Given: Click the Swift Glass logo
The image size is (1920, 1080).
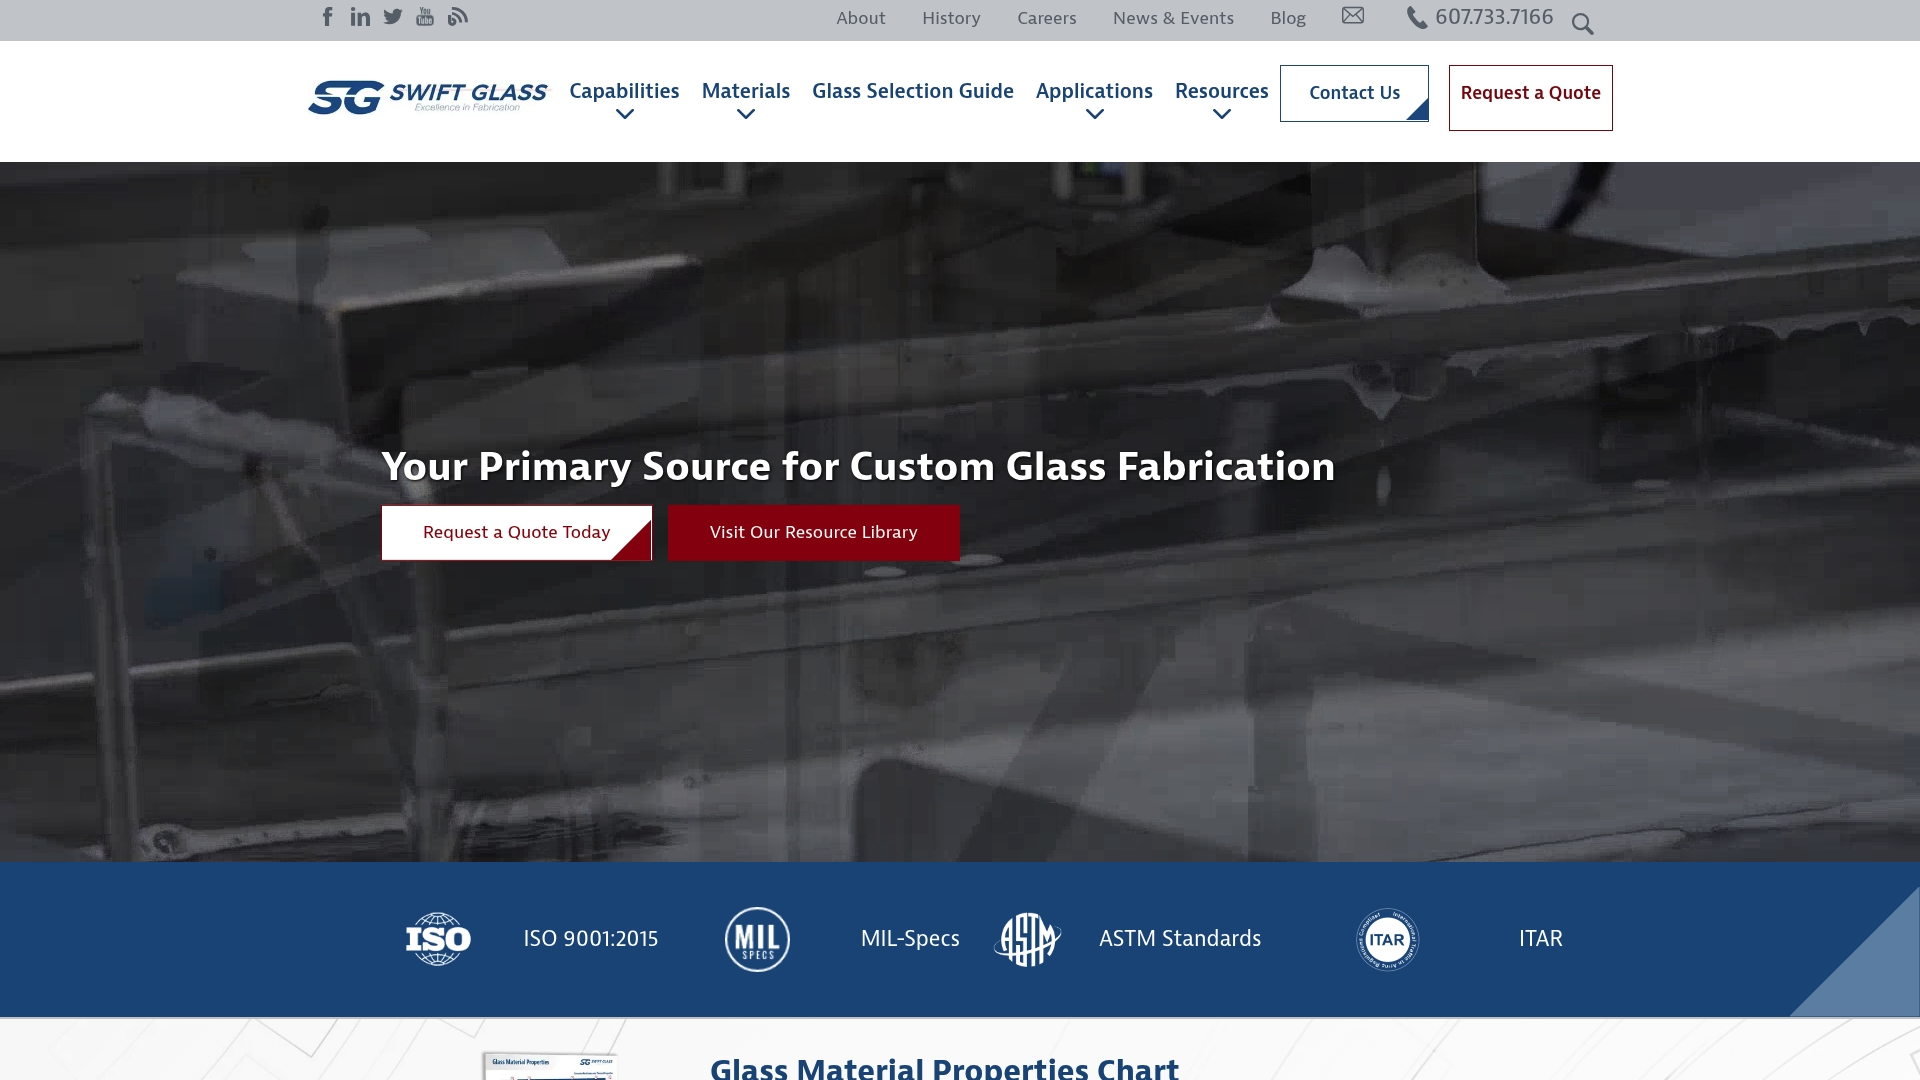Looking at the screenshot, I should pyautogui.click(x=428, y=97).
